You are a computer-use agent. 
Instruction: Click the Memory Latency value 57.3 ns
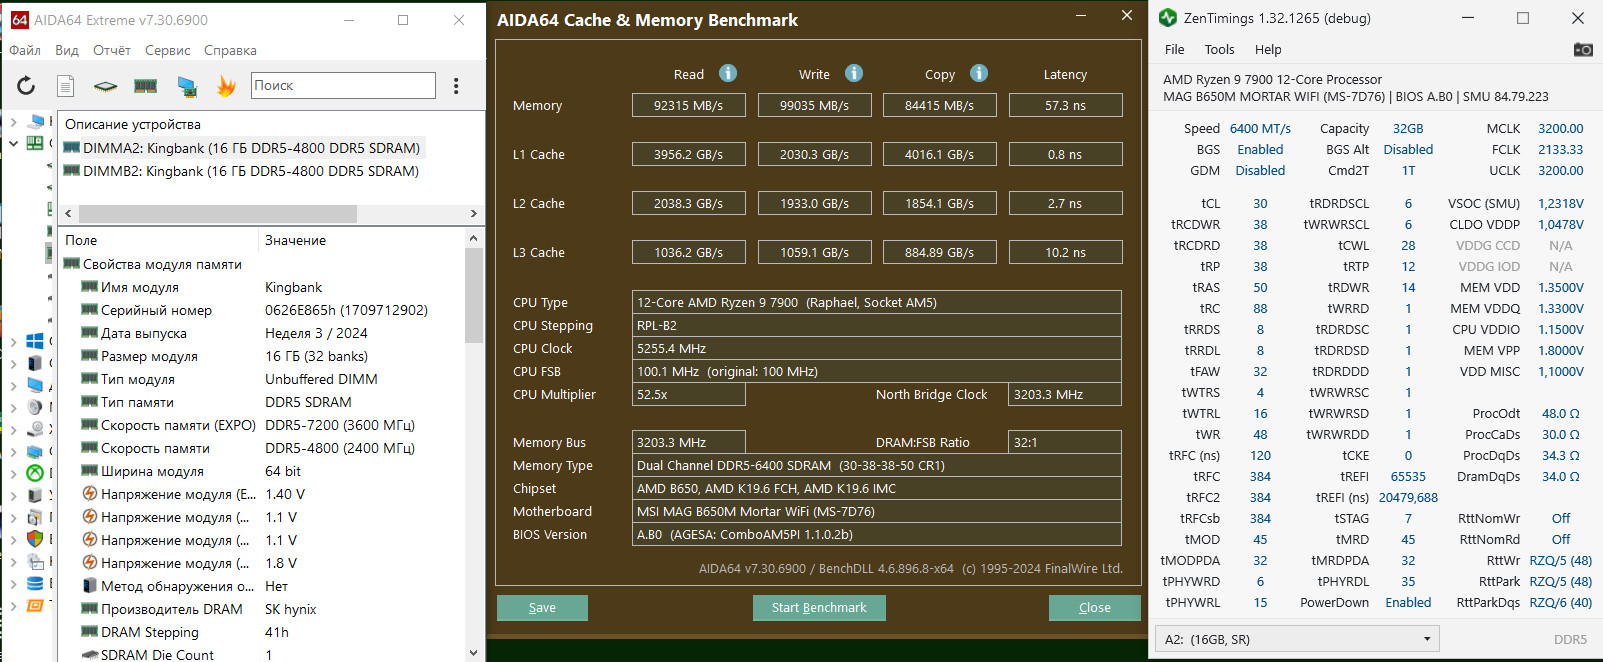tap(1065, 105)
